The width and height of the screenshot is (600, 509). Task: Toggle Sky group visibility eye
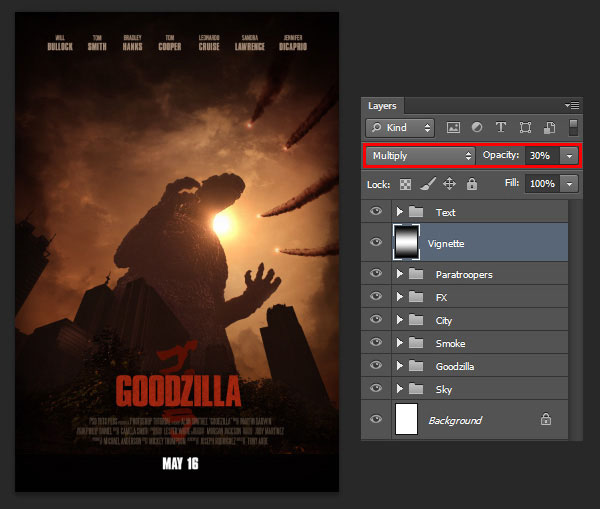376,388
